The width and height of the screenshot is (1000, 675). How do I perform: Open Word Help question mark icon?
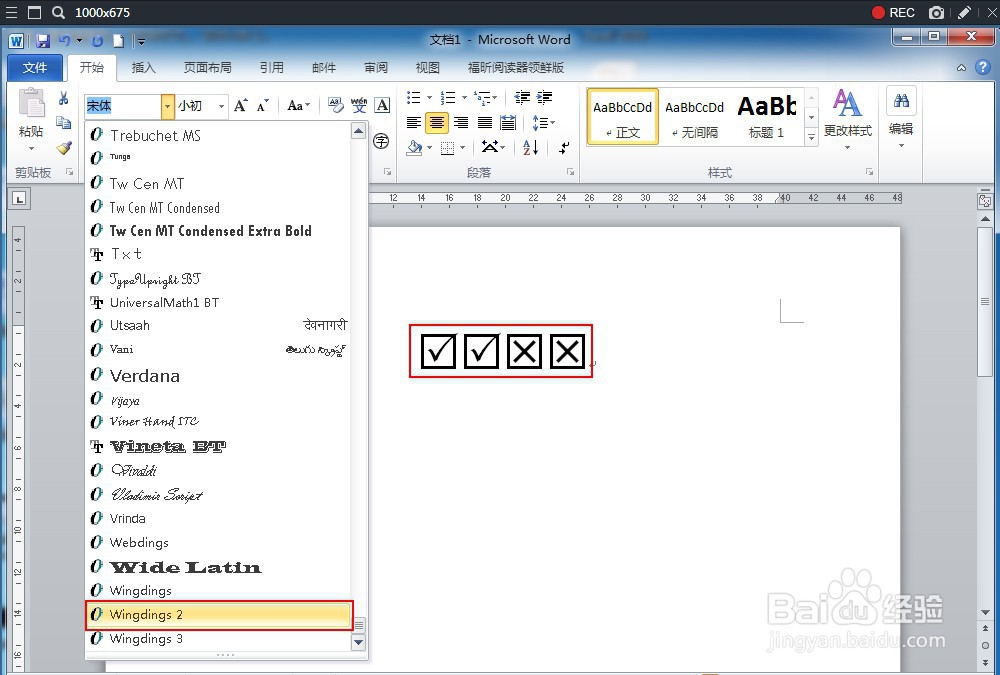tap(983, 67)
